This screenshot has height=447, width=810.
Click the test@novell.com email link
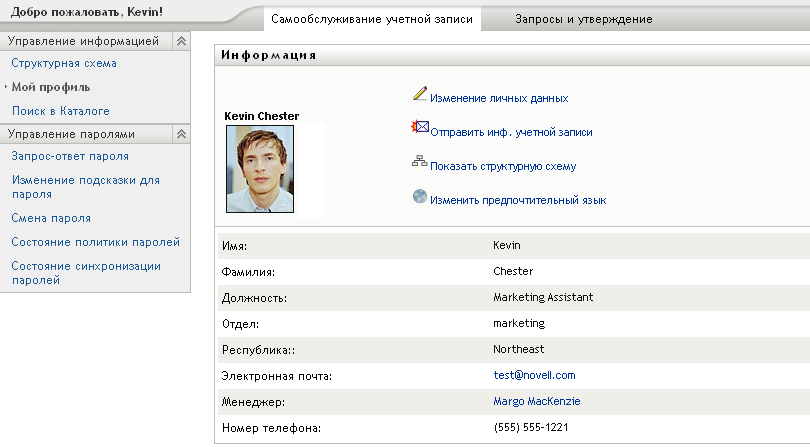coord(534,375)
